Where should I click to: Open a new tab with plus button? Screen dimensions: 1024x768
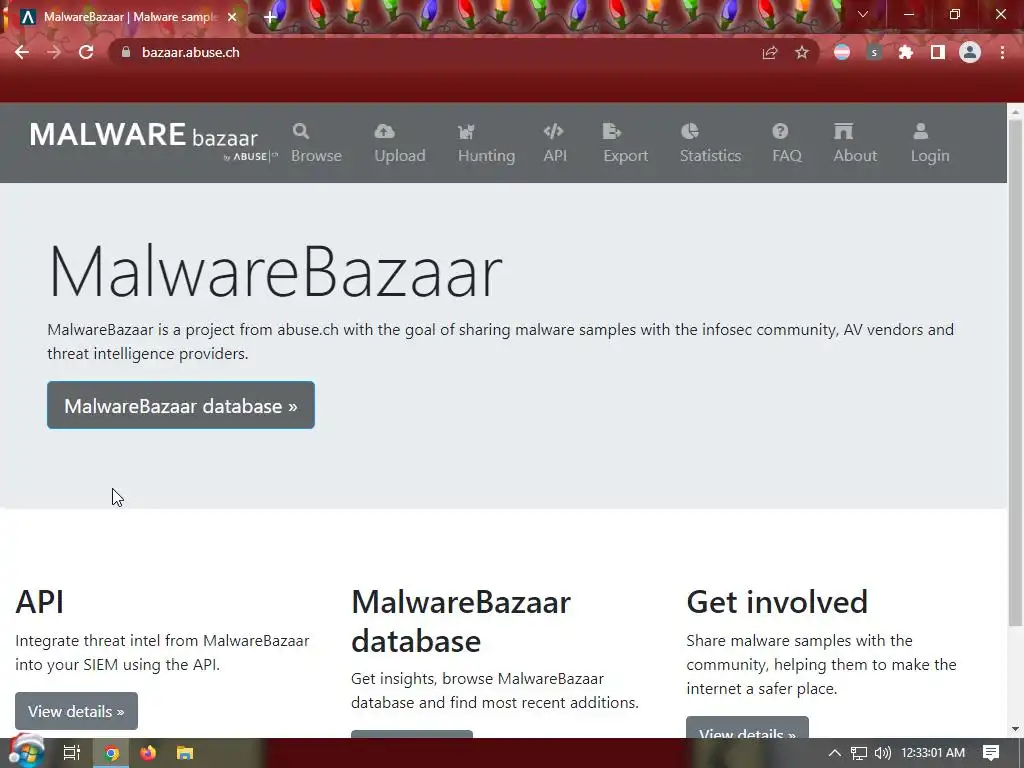tap(270, 18)
